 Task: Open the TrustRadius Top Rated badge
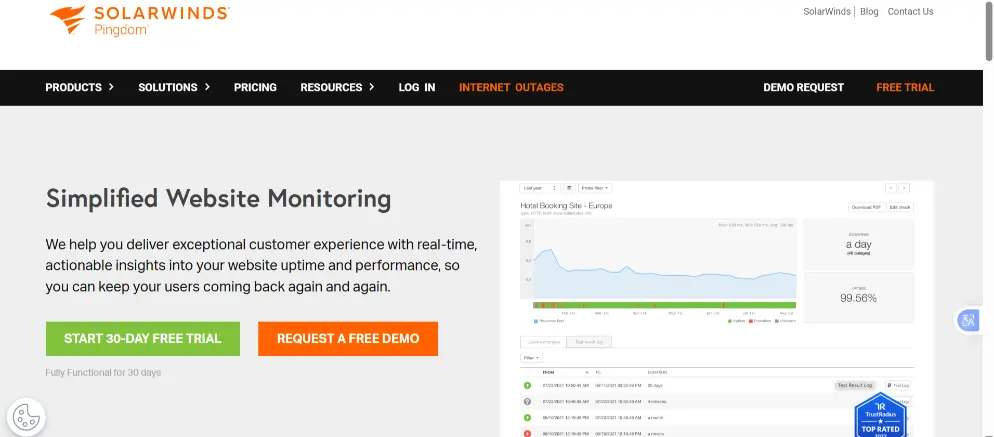pos(880,415)
